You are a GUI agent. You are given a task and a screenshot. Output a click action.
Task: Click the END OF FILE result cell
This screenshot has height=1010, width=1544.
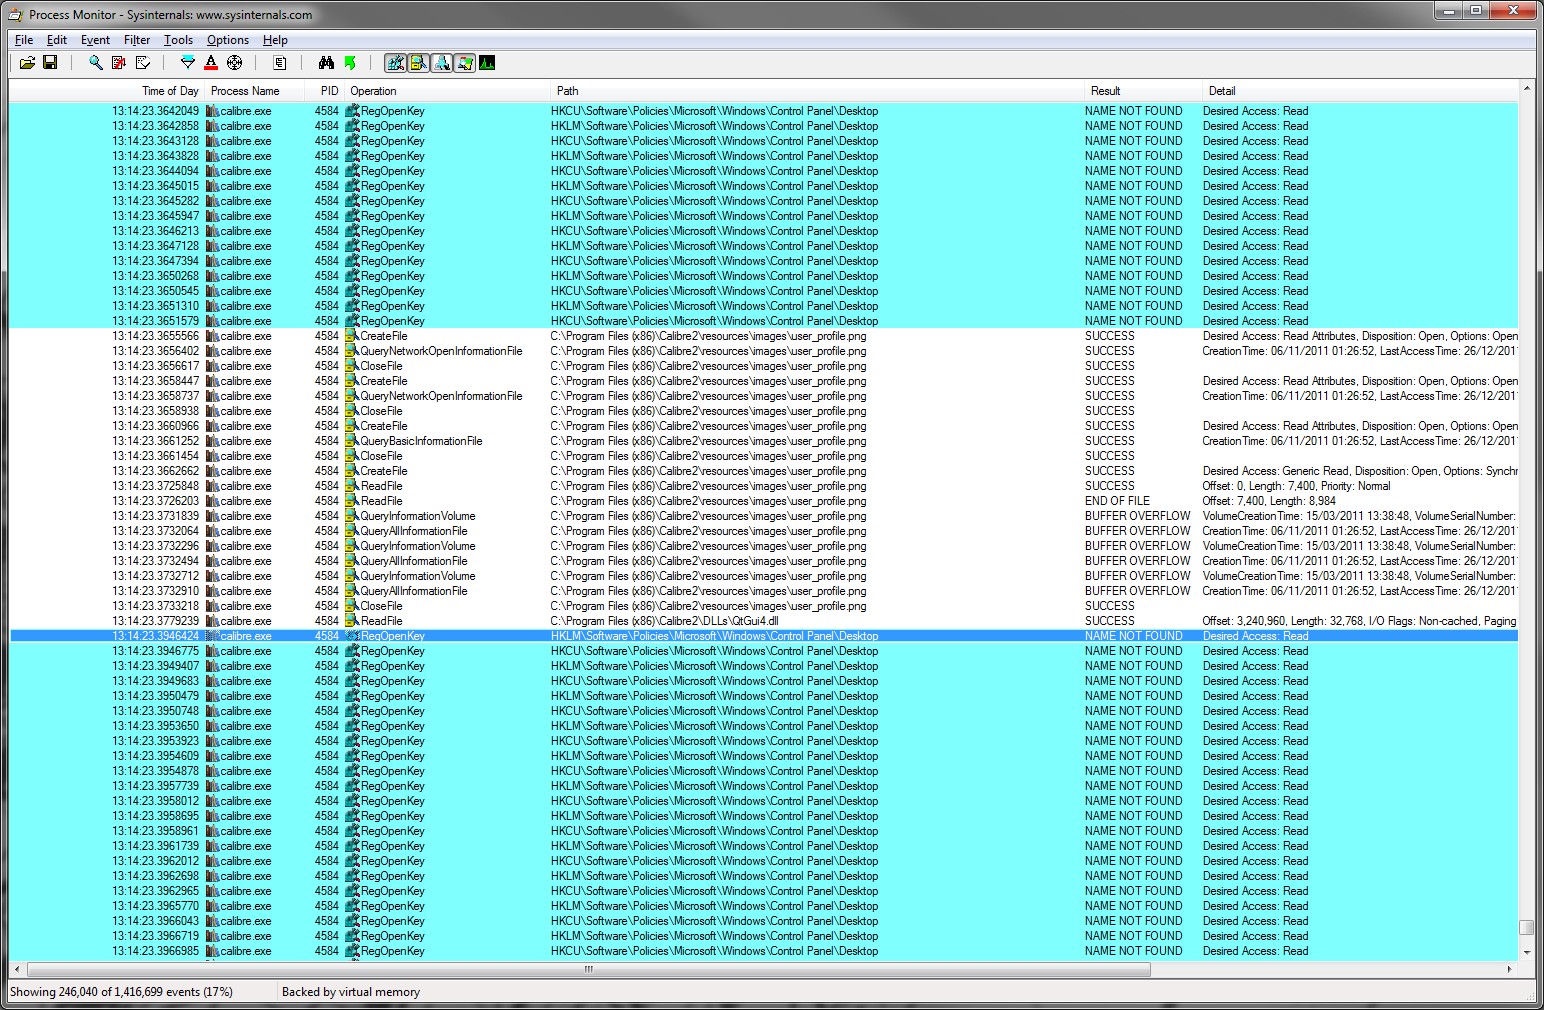coord(1117,501)
